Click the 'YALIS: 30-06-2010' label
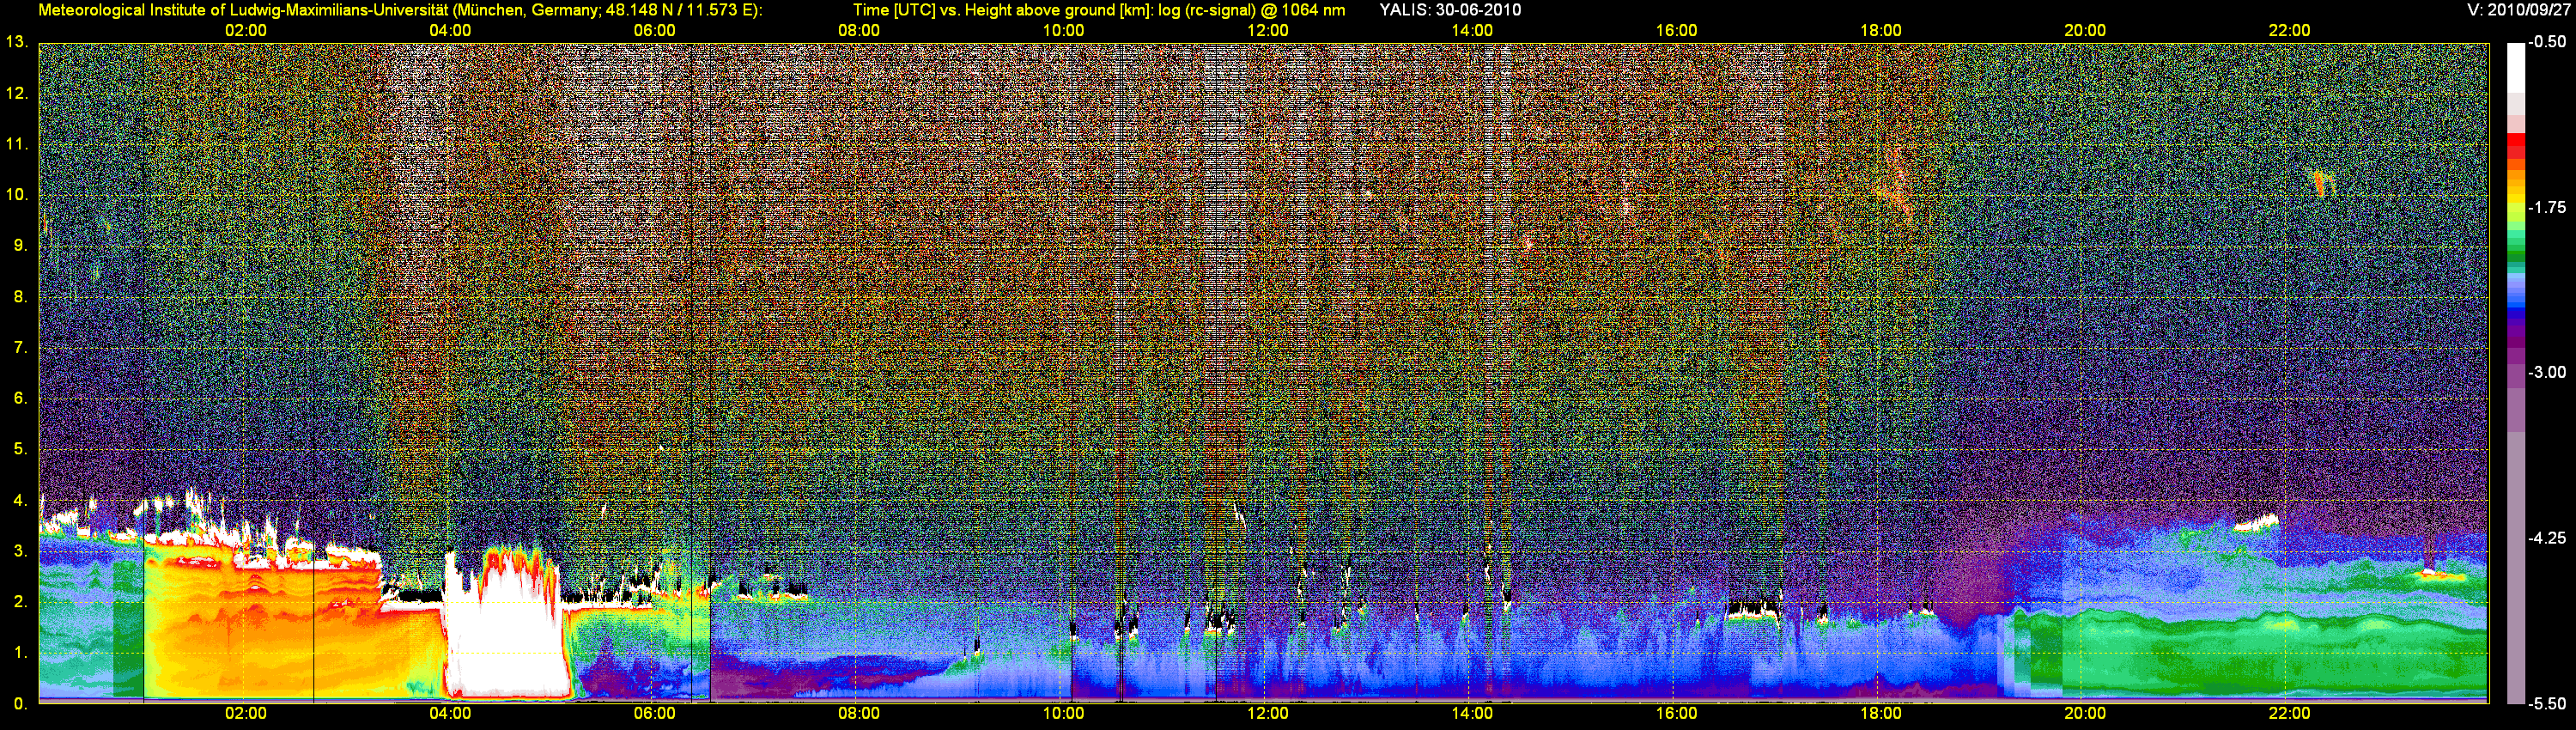The height and width of the screenshot is (730, 2576). coord(1450,10)
